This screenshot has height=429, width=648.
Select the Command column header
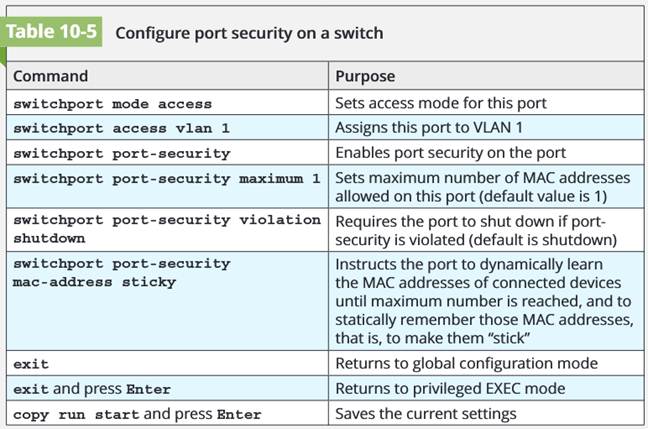[50, 76]
